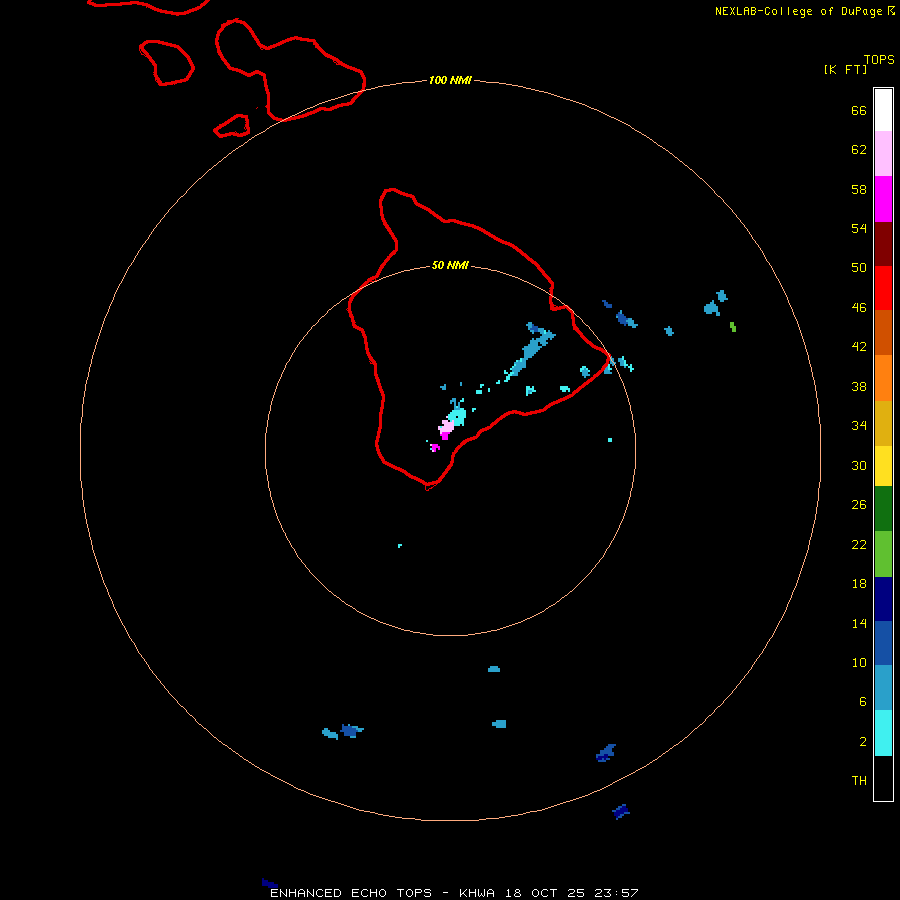Image resolution: width=900 pixels, height=900 pixels.
Task: Click the light pink echo top on the island
Action: coord(446,426)
